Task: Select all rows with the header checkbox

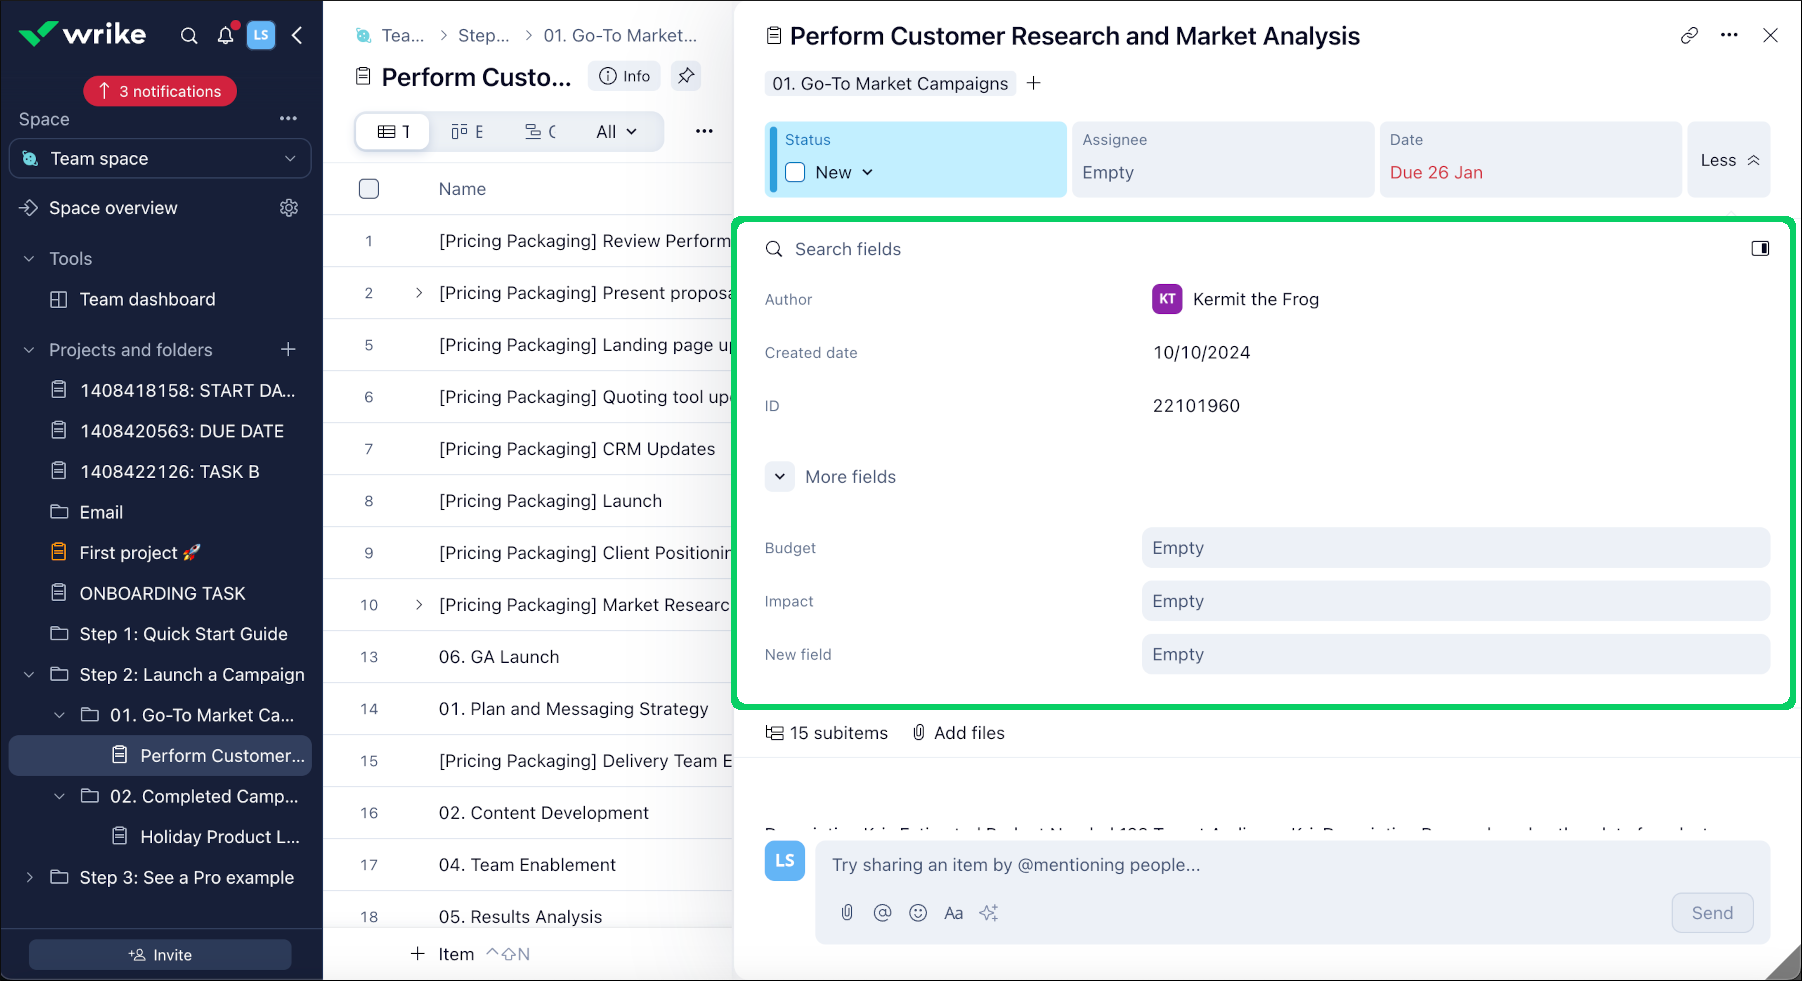Action: pyautogui.click(x=369, y=189)
